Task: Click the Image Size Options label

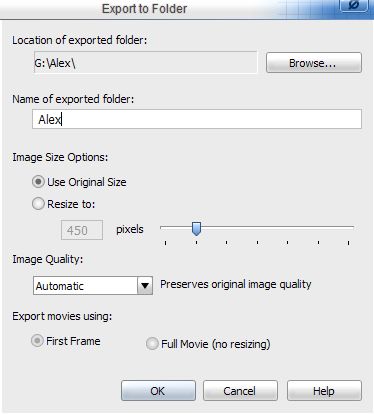Action: [60, 157]
